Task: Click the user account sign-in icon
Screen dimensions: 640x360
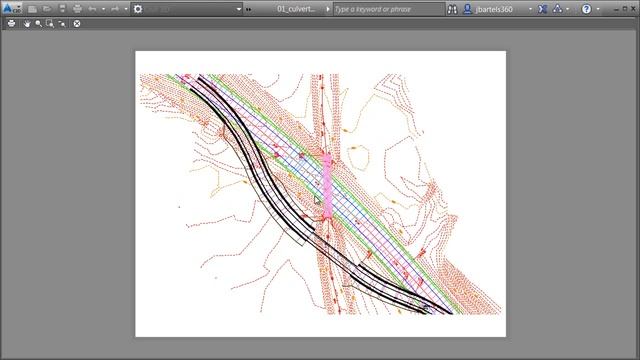Action: 468,9
